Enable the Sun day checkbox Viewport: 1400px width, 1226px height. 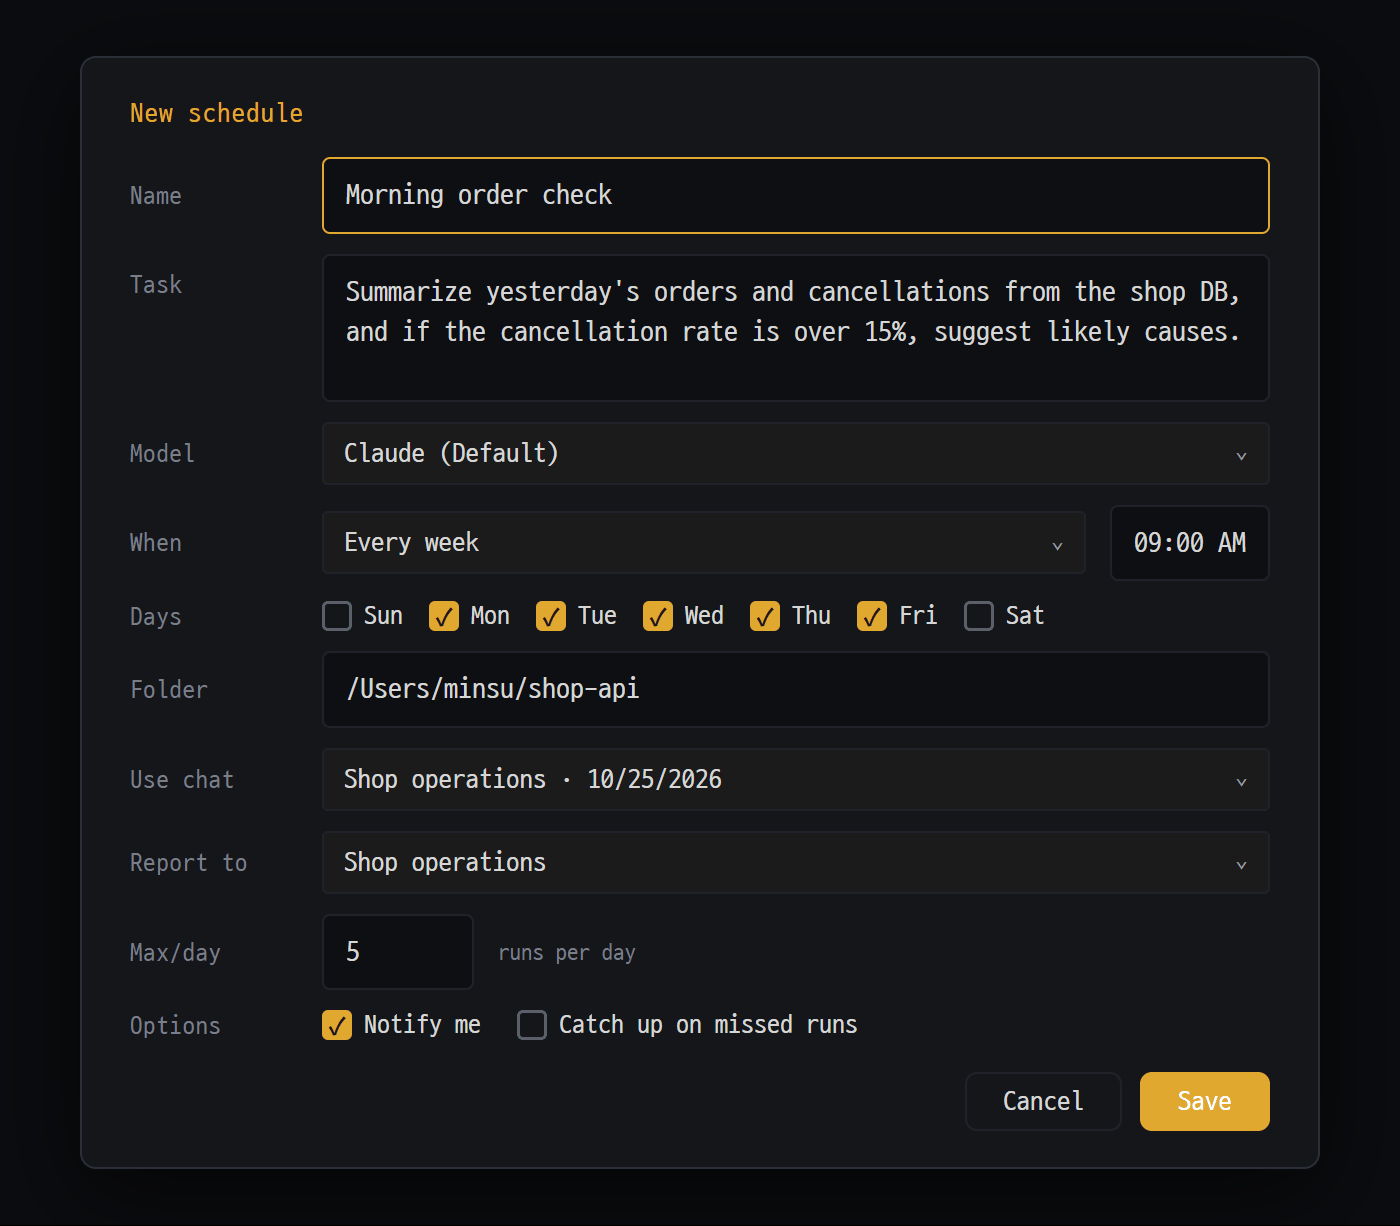click(337, 616)
